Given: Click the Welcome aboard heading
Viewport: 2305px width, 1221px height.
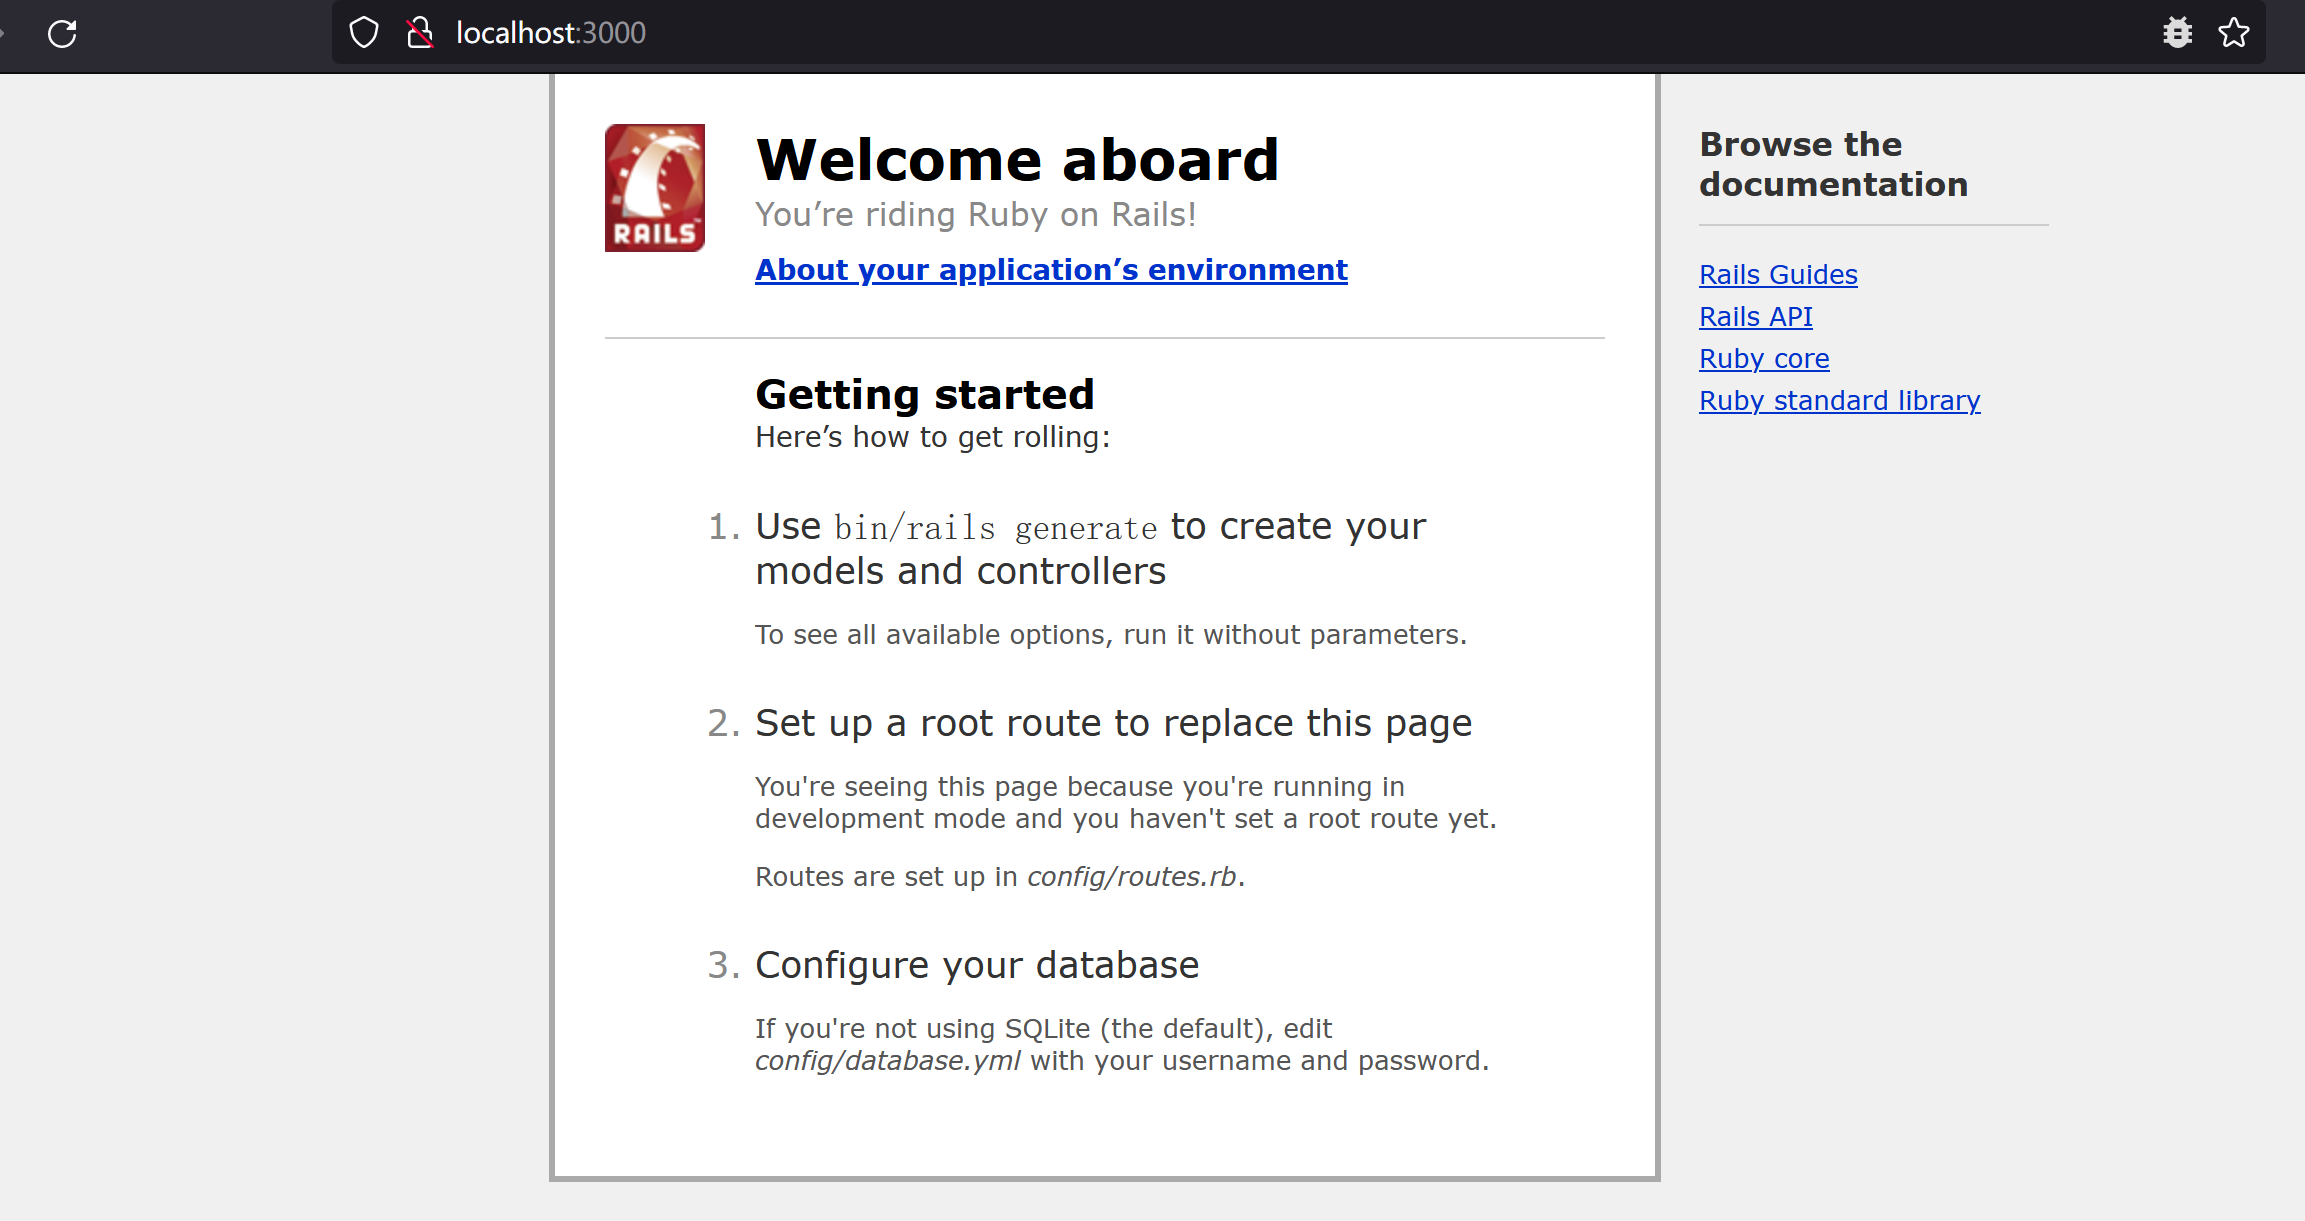Looking at the screenshot, I should pyautogui.click(x=1017, y=160).
